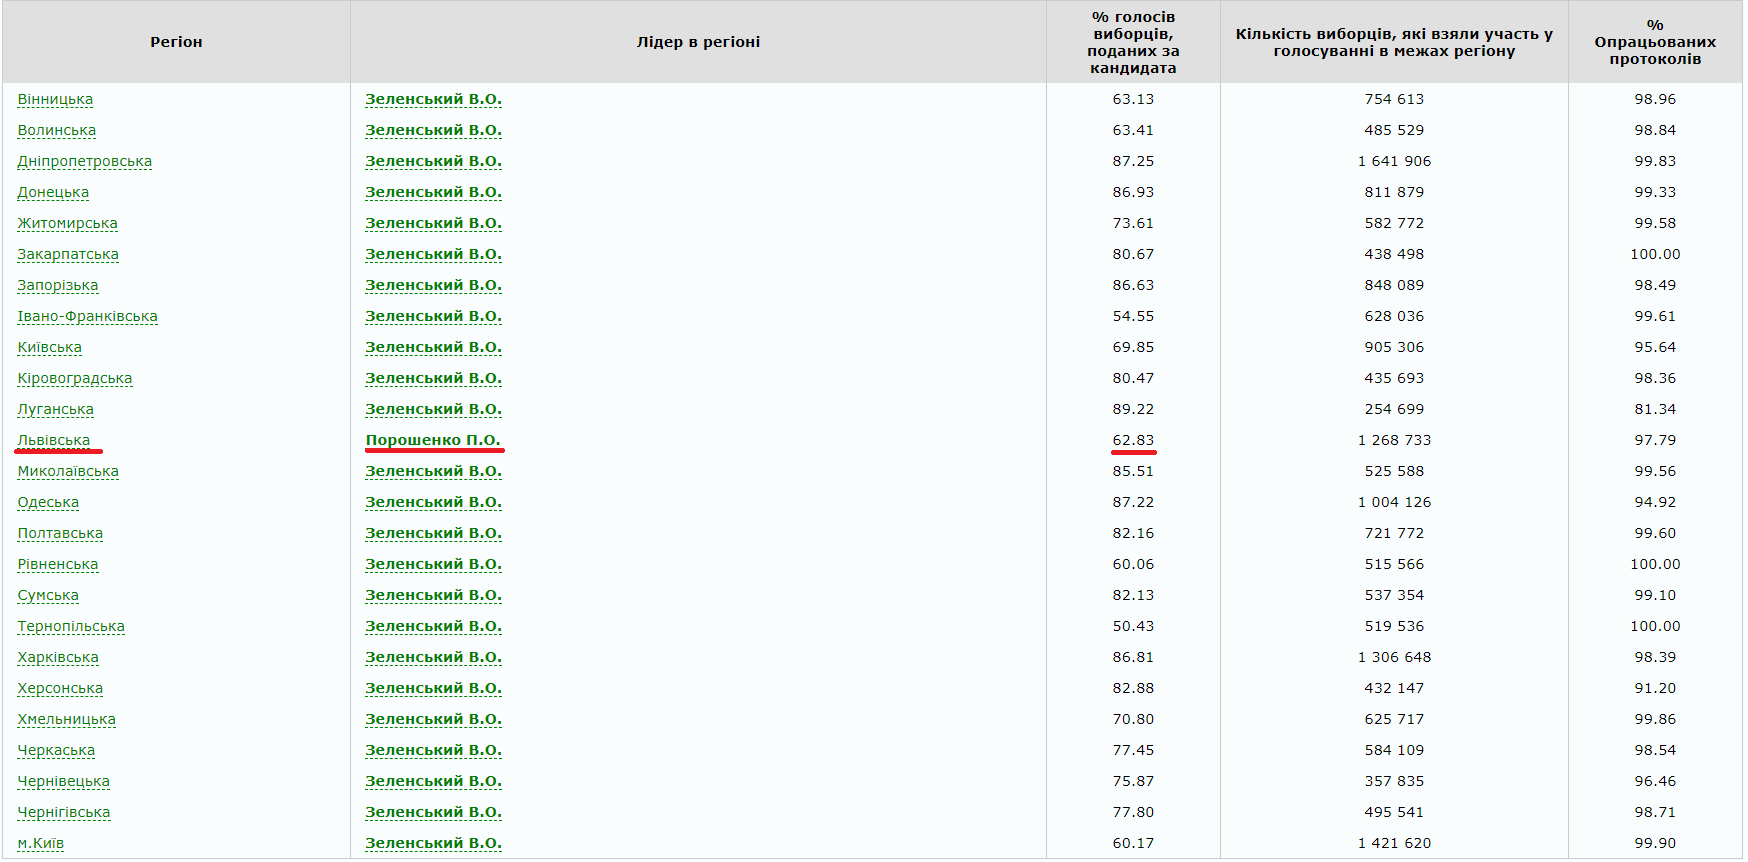Viewport: 1748px width, 862px height.
Task: Open the Тернопільська region link
Action: [71, 626]
